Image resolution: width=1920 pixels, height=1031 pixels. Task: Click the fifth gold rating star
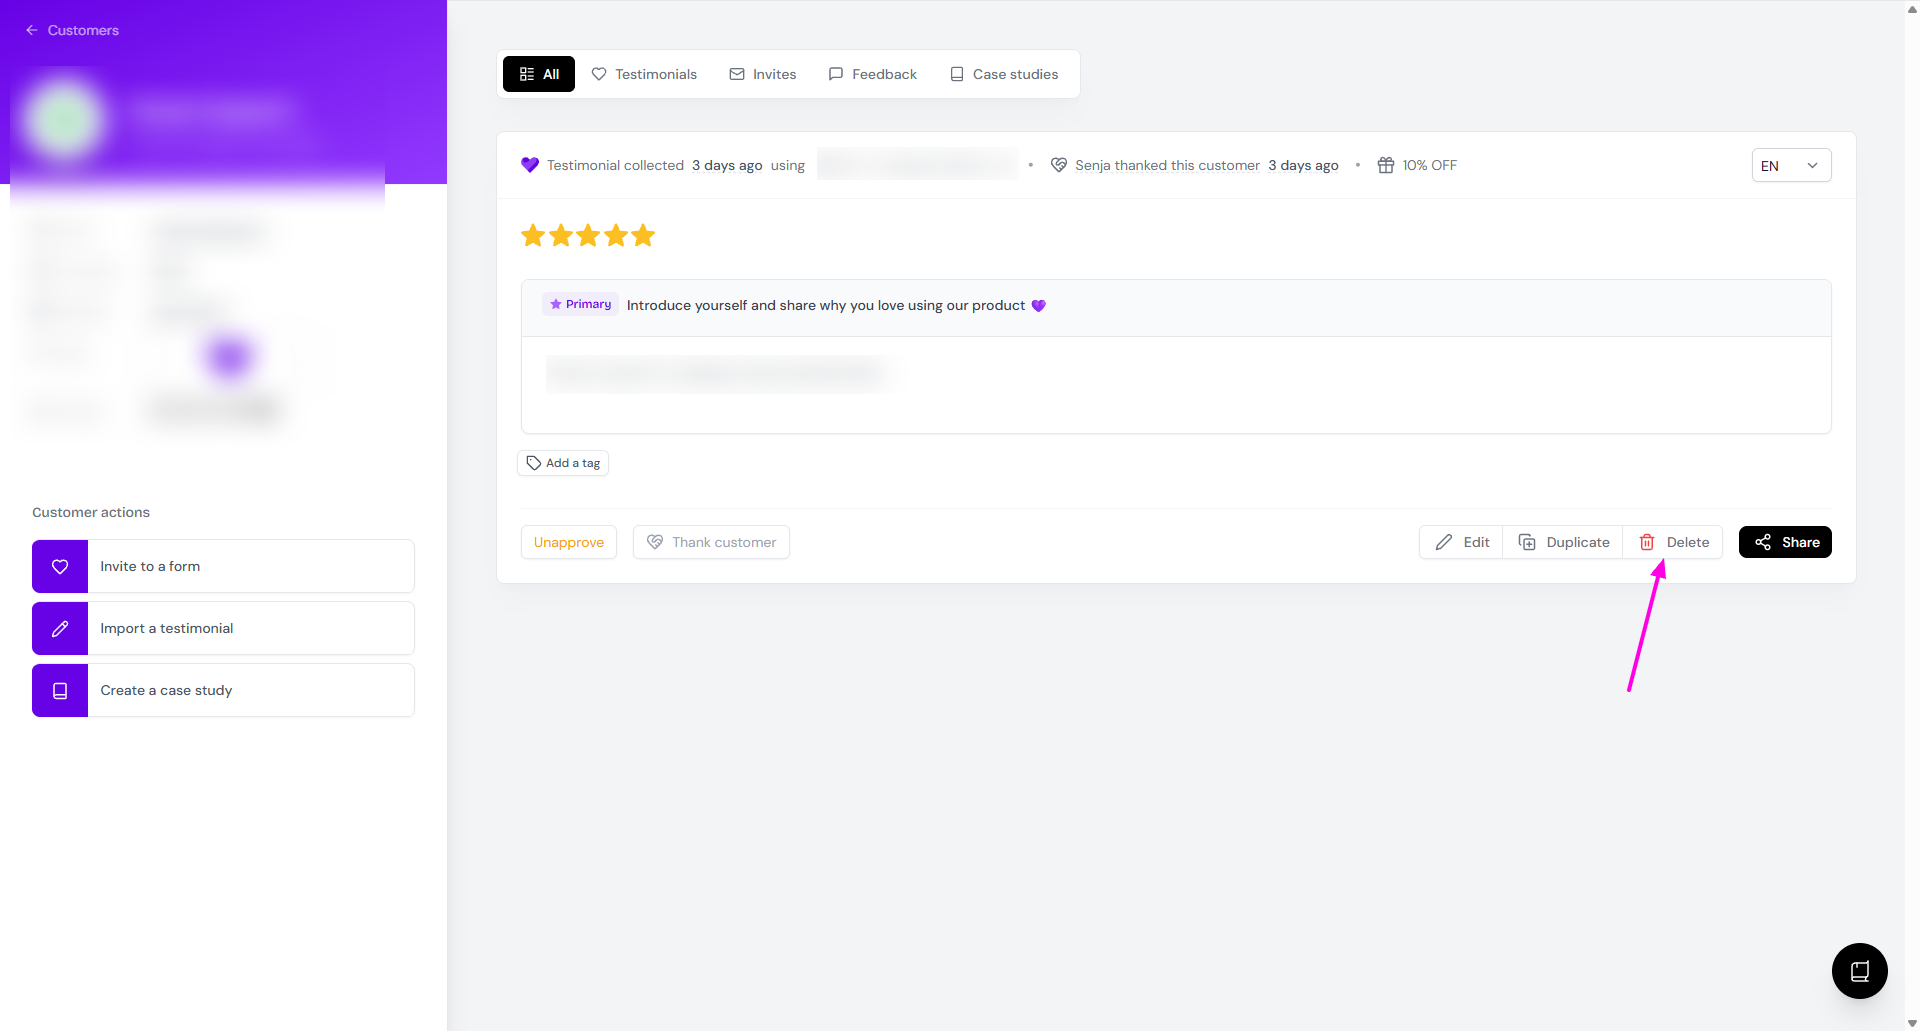[643, 236]
